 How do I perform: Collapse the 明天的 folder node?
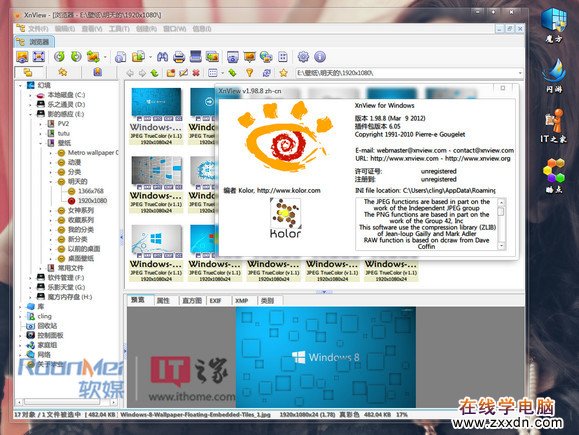51,181
